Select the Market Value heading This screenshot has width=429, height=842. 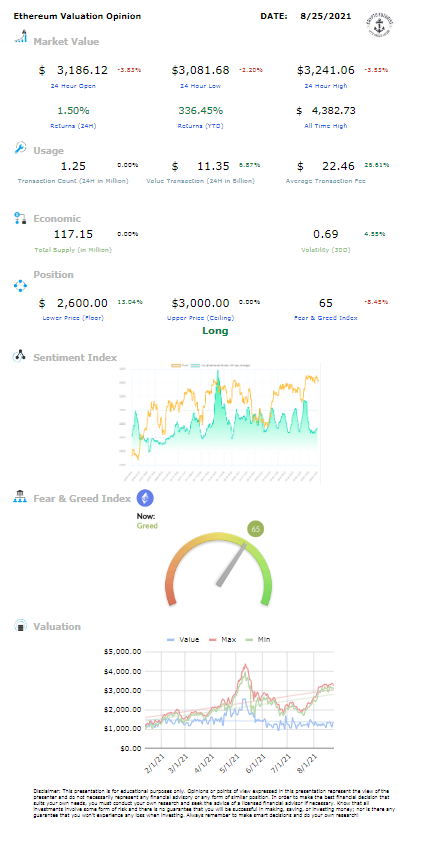pos(66,41)
